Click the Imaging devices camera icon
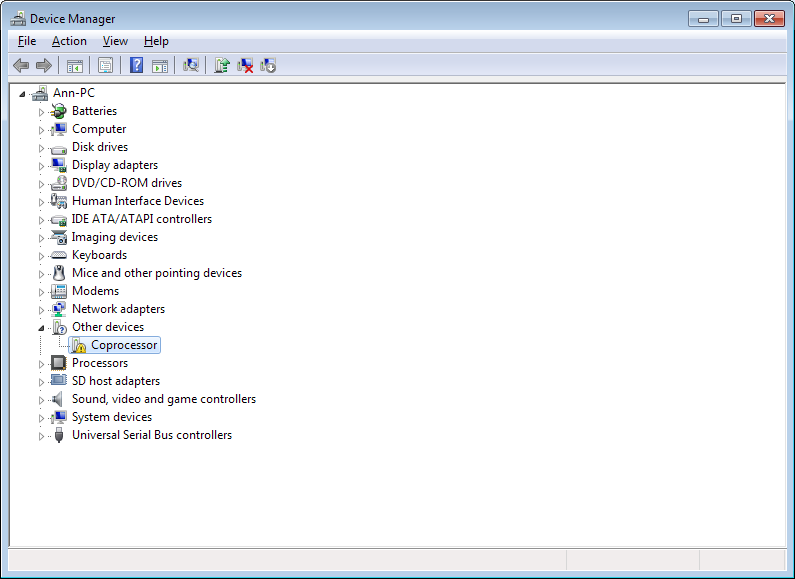Screen dimensions: 795x579 [59, 237]
